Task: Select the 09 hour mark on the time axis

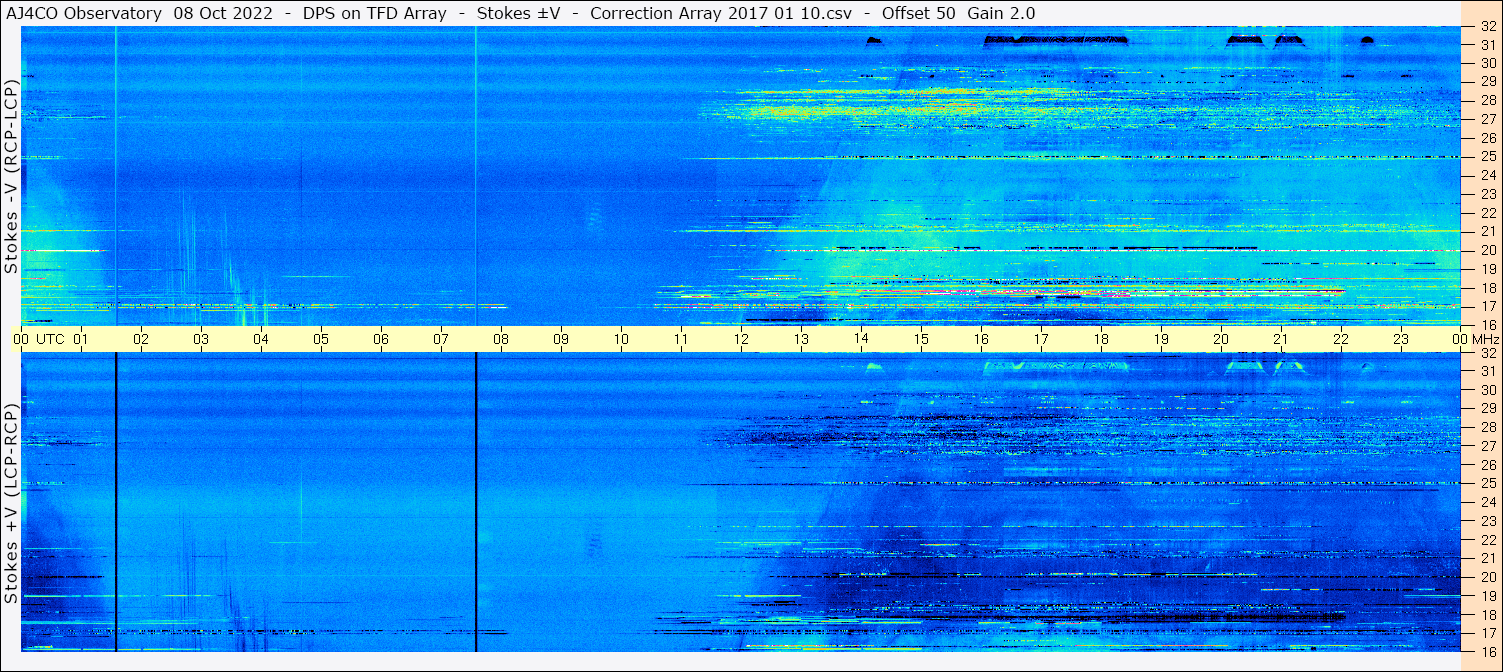Action: click(561, 339)
